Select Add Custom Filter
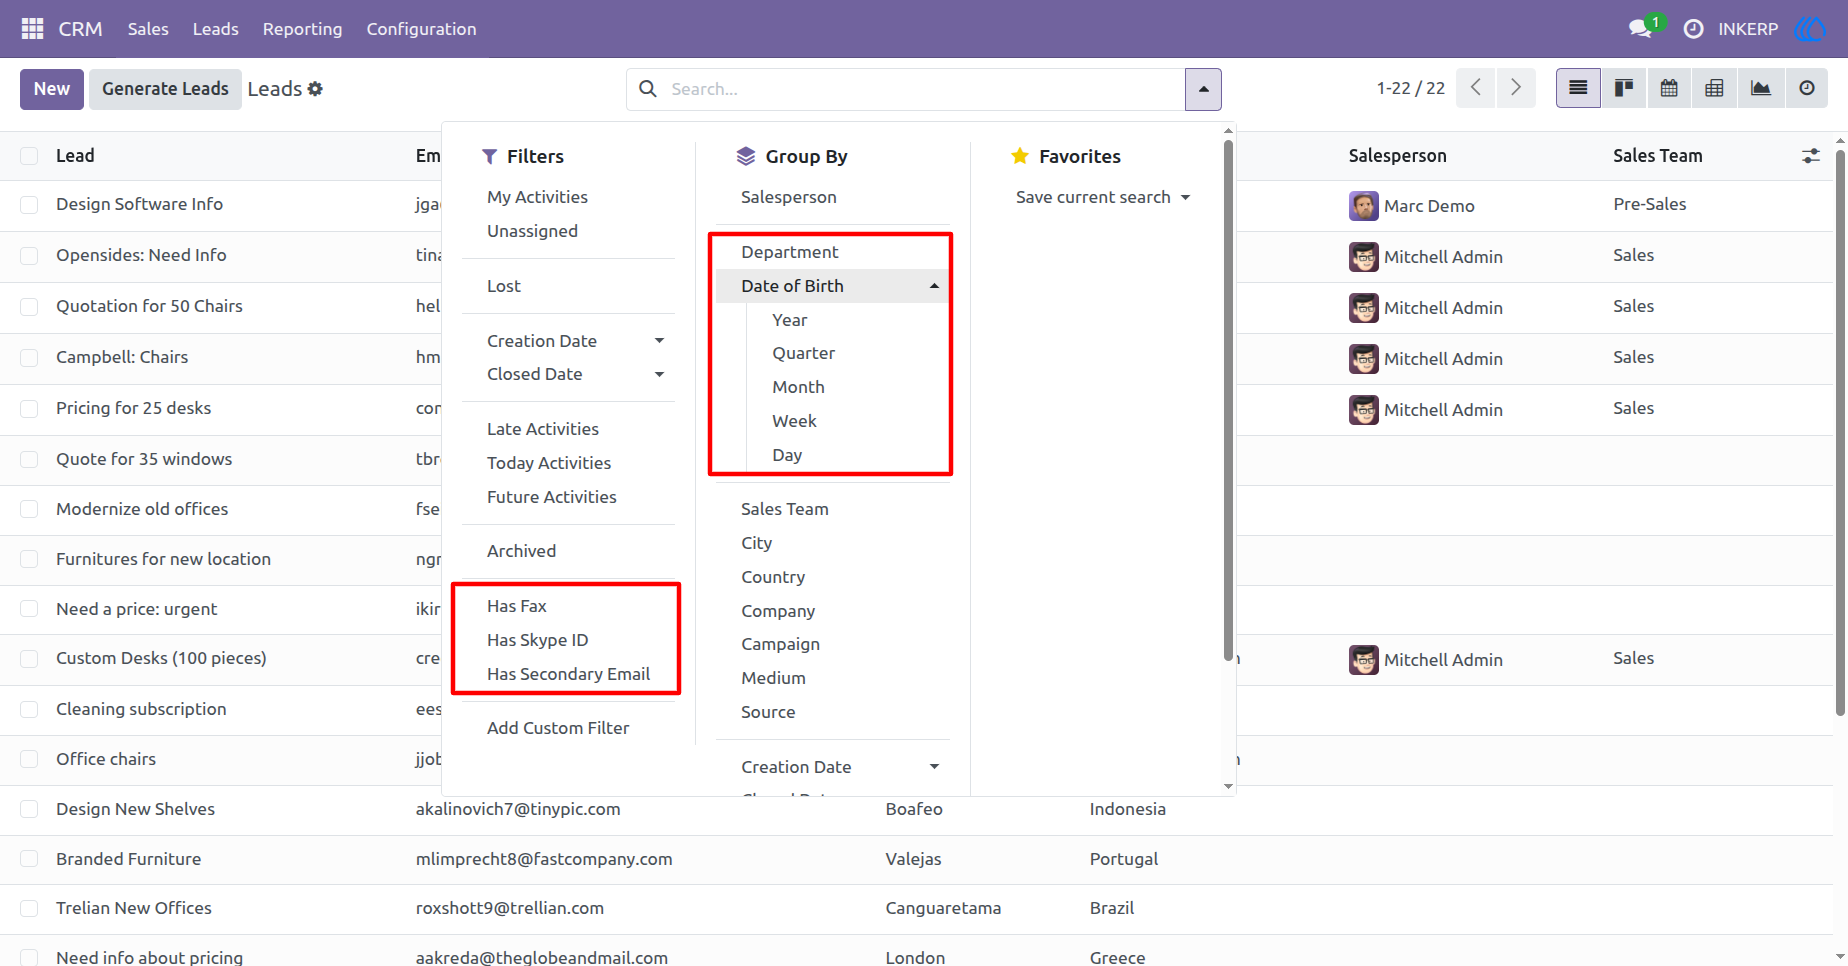 pyautogui.click(x=558, y=728)
